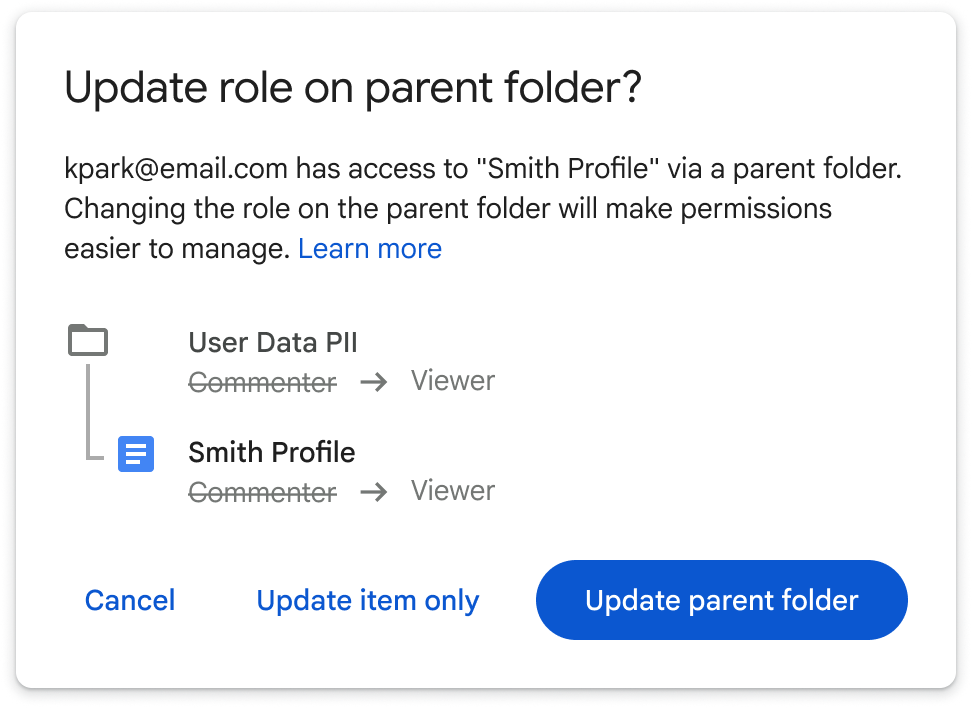Click the sentence about permissions easier to manage
This screenshot has height=708, width=972.
pyautogui.click(x=448, y=210)
